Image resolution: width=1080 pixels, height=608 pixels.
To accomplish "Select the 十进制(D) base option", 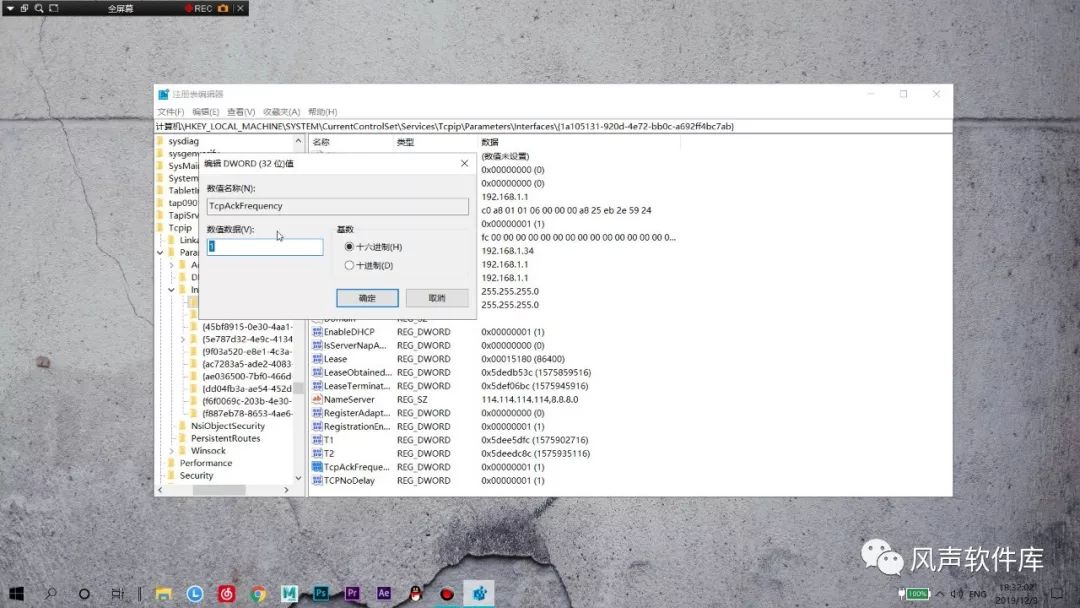I will pyautogui.click(x=358, y=265).
